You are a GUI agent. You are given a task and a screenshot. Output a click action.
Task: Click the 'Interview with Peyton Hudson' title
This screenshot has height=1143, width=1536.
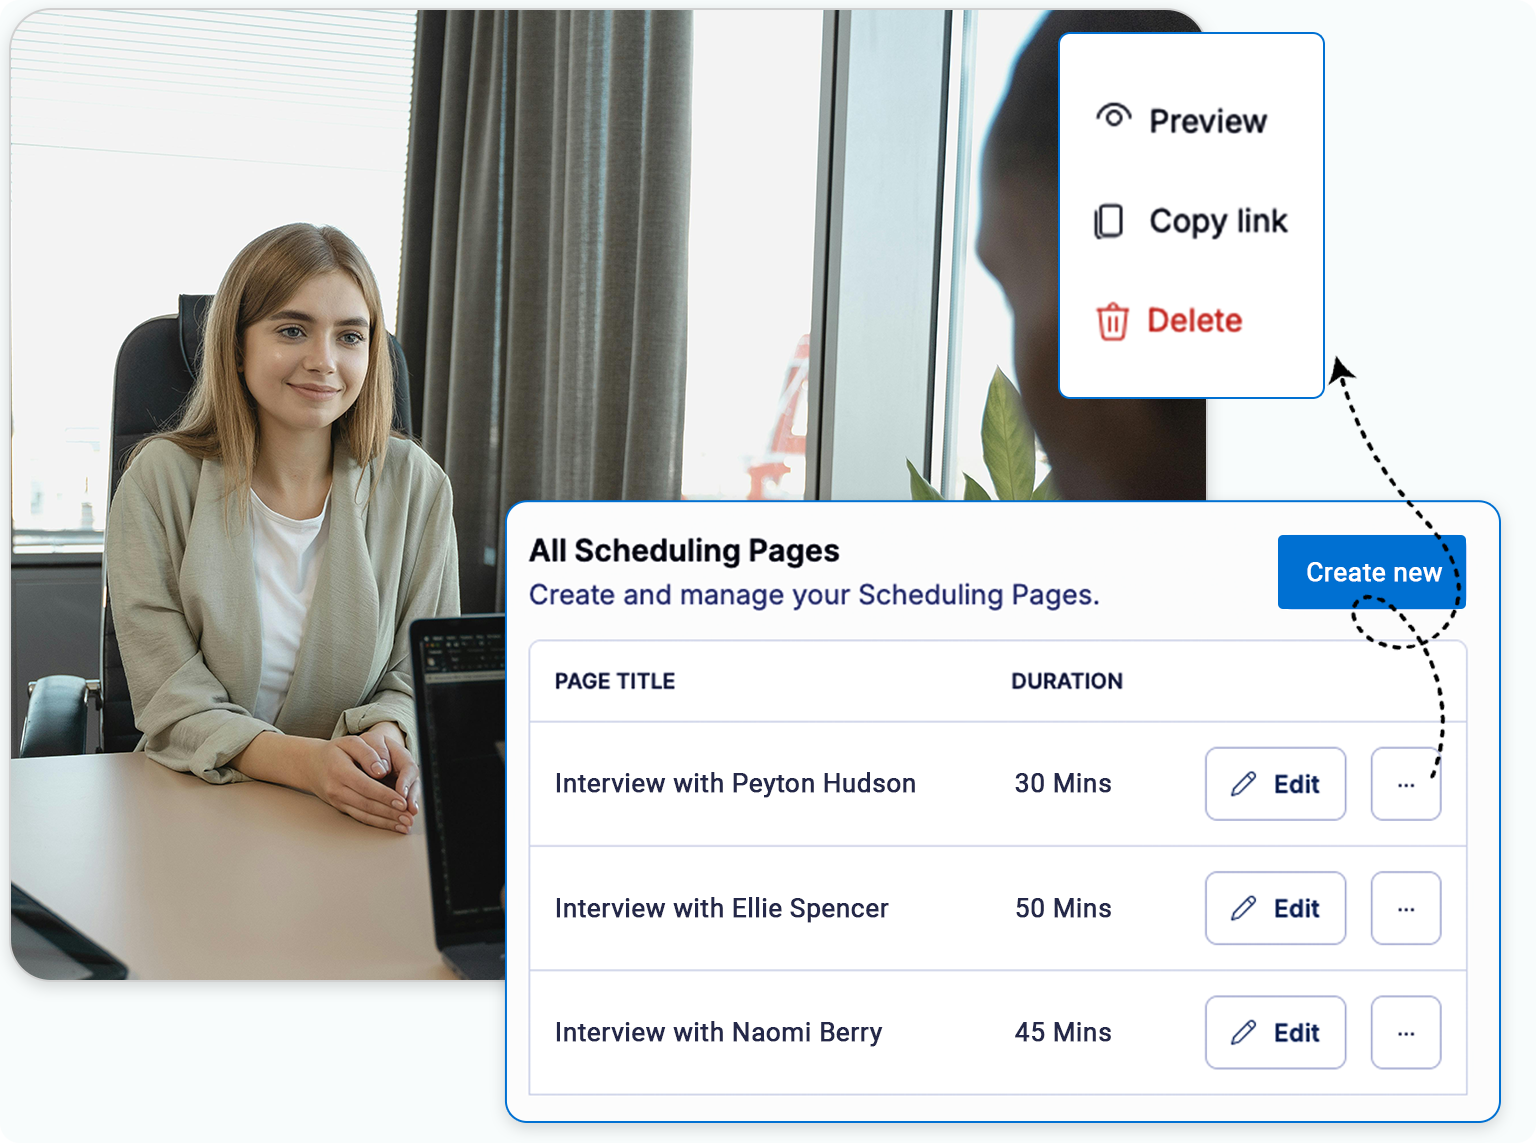(x=735, y=783)
